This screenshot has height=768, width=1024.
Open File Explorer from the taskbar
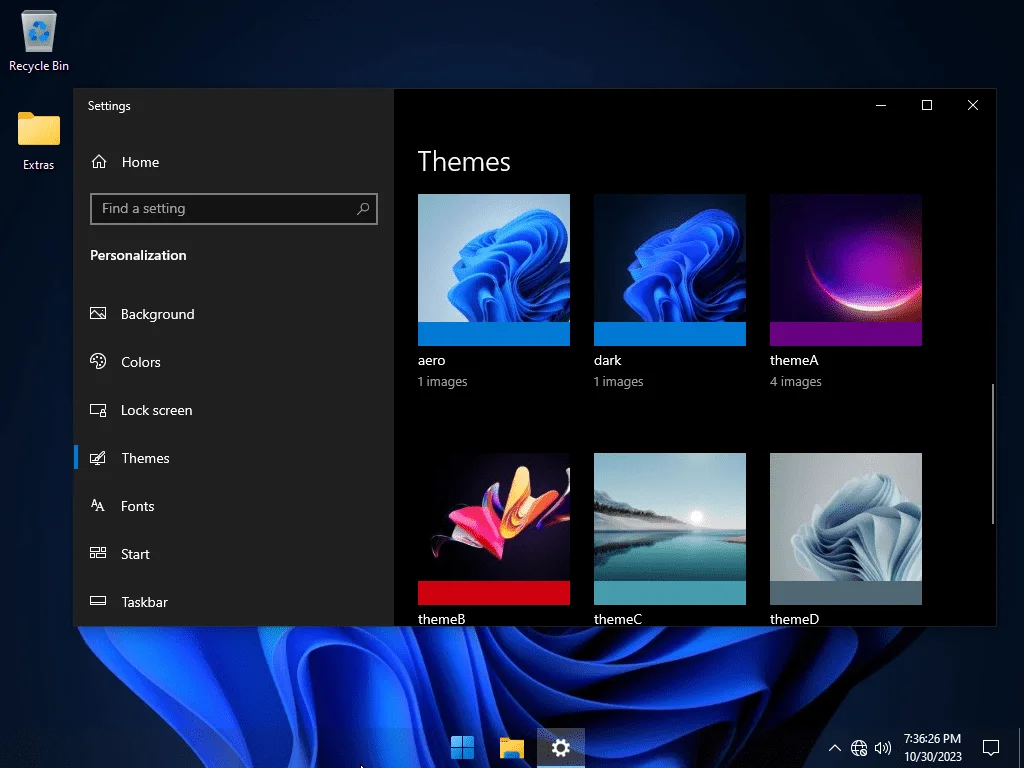[x=511, y=748]
